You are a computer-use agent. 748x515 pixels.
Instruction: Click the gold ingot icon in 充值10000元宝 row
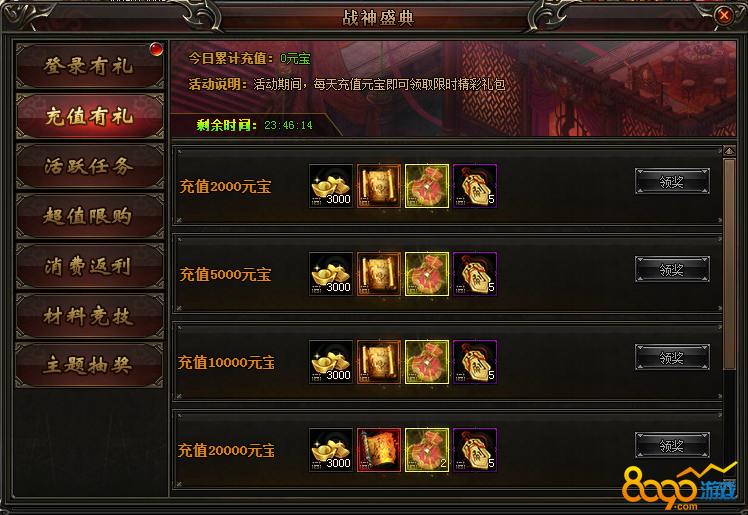(x=331, y=362)
